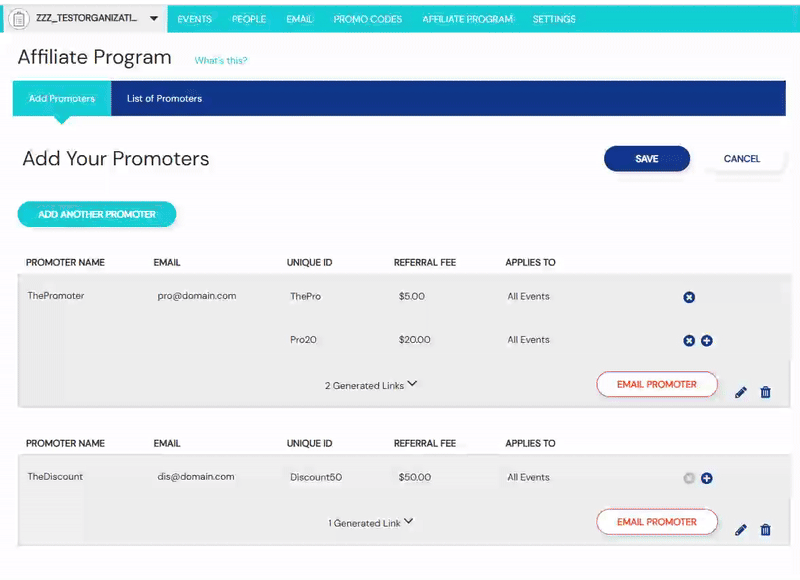Delete ThePromoter with the trash icon
800x580 pixels.
pyautogui.click(x=765, y=392)
